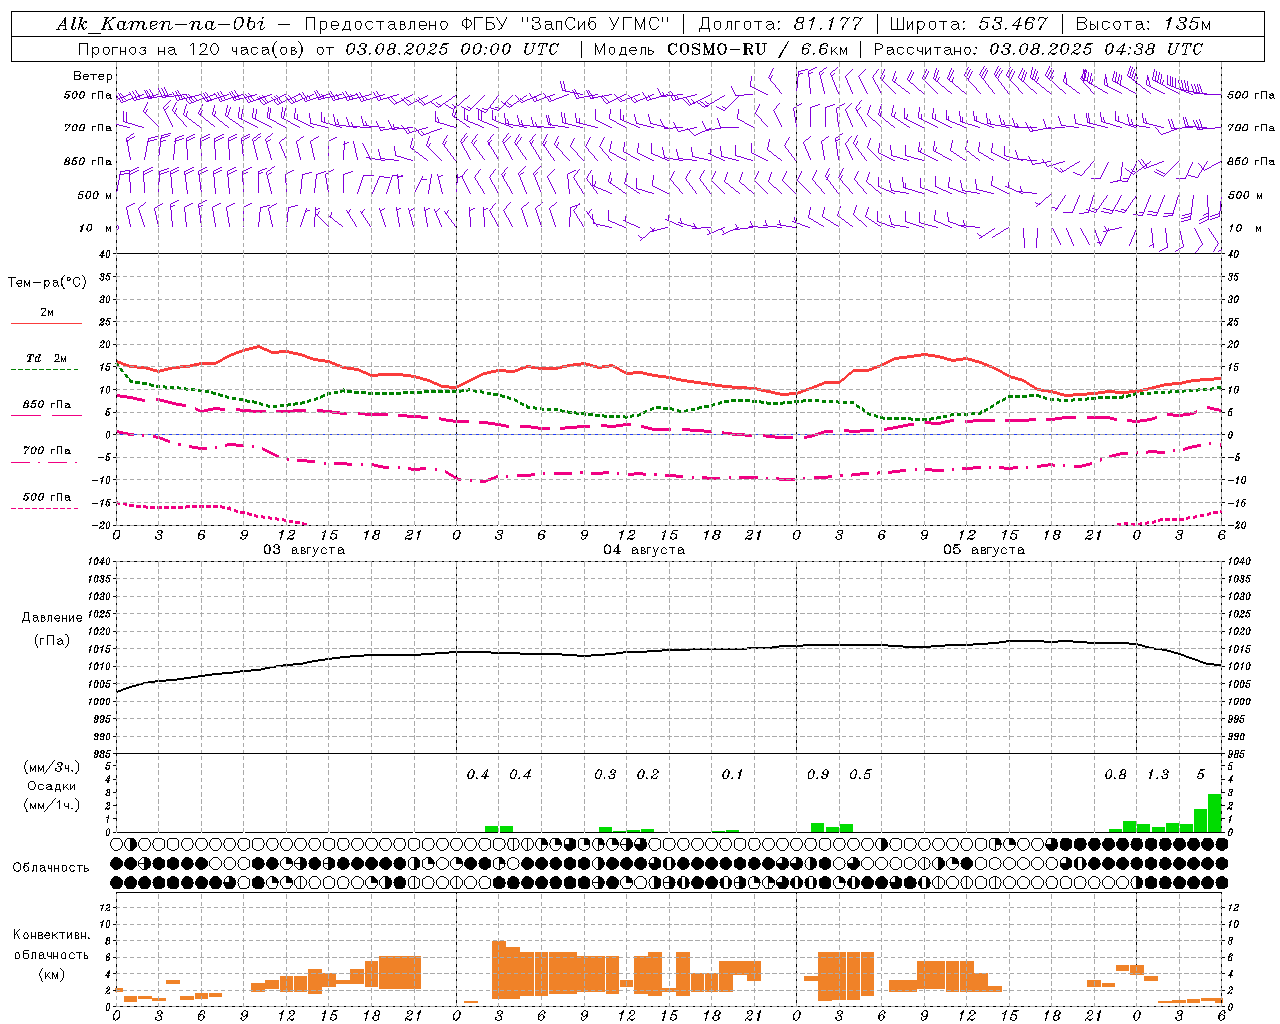
Task: Click the 03 августа date label
Action: [x=304, y=550]
